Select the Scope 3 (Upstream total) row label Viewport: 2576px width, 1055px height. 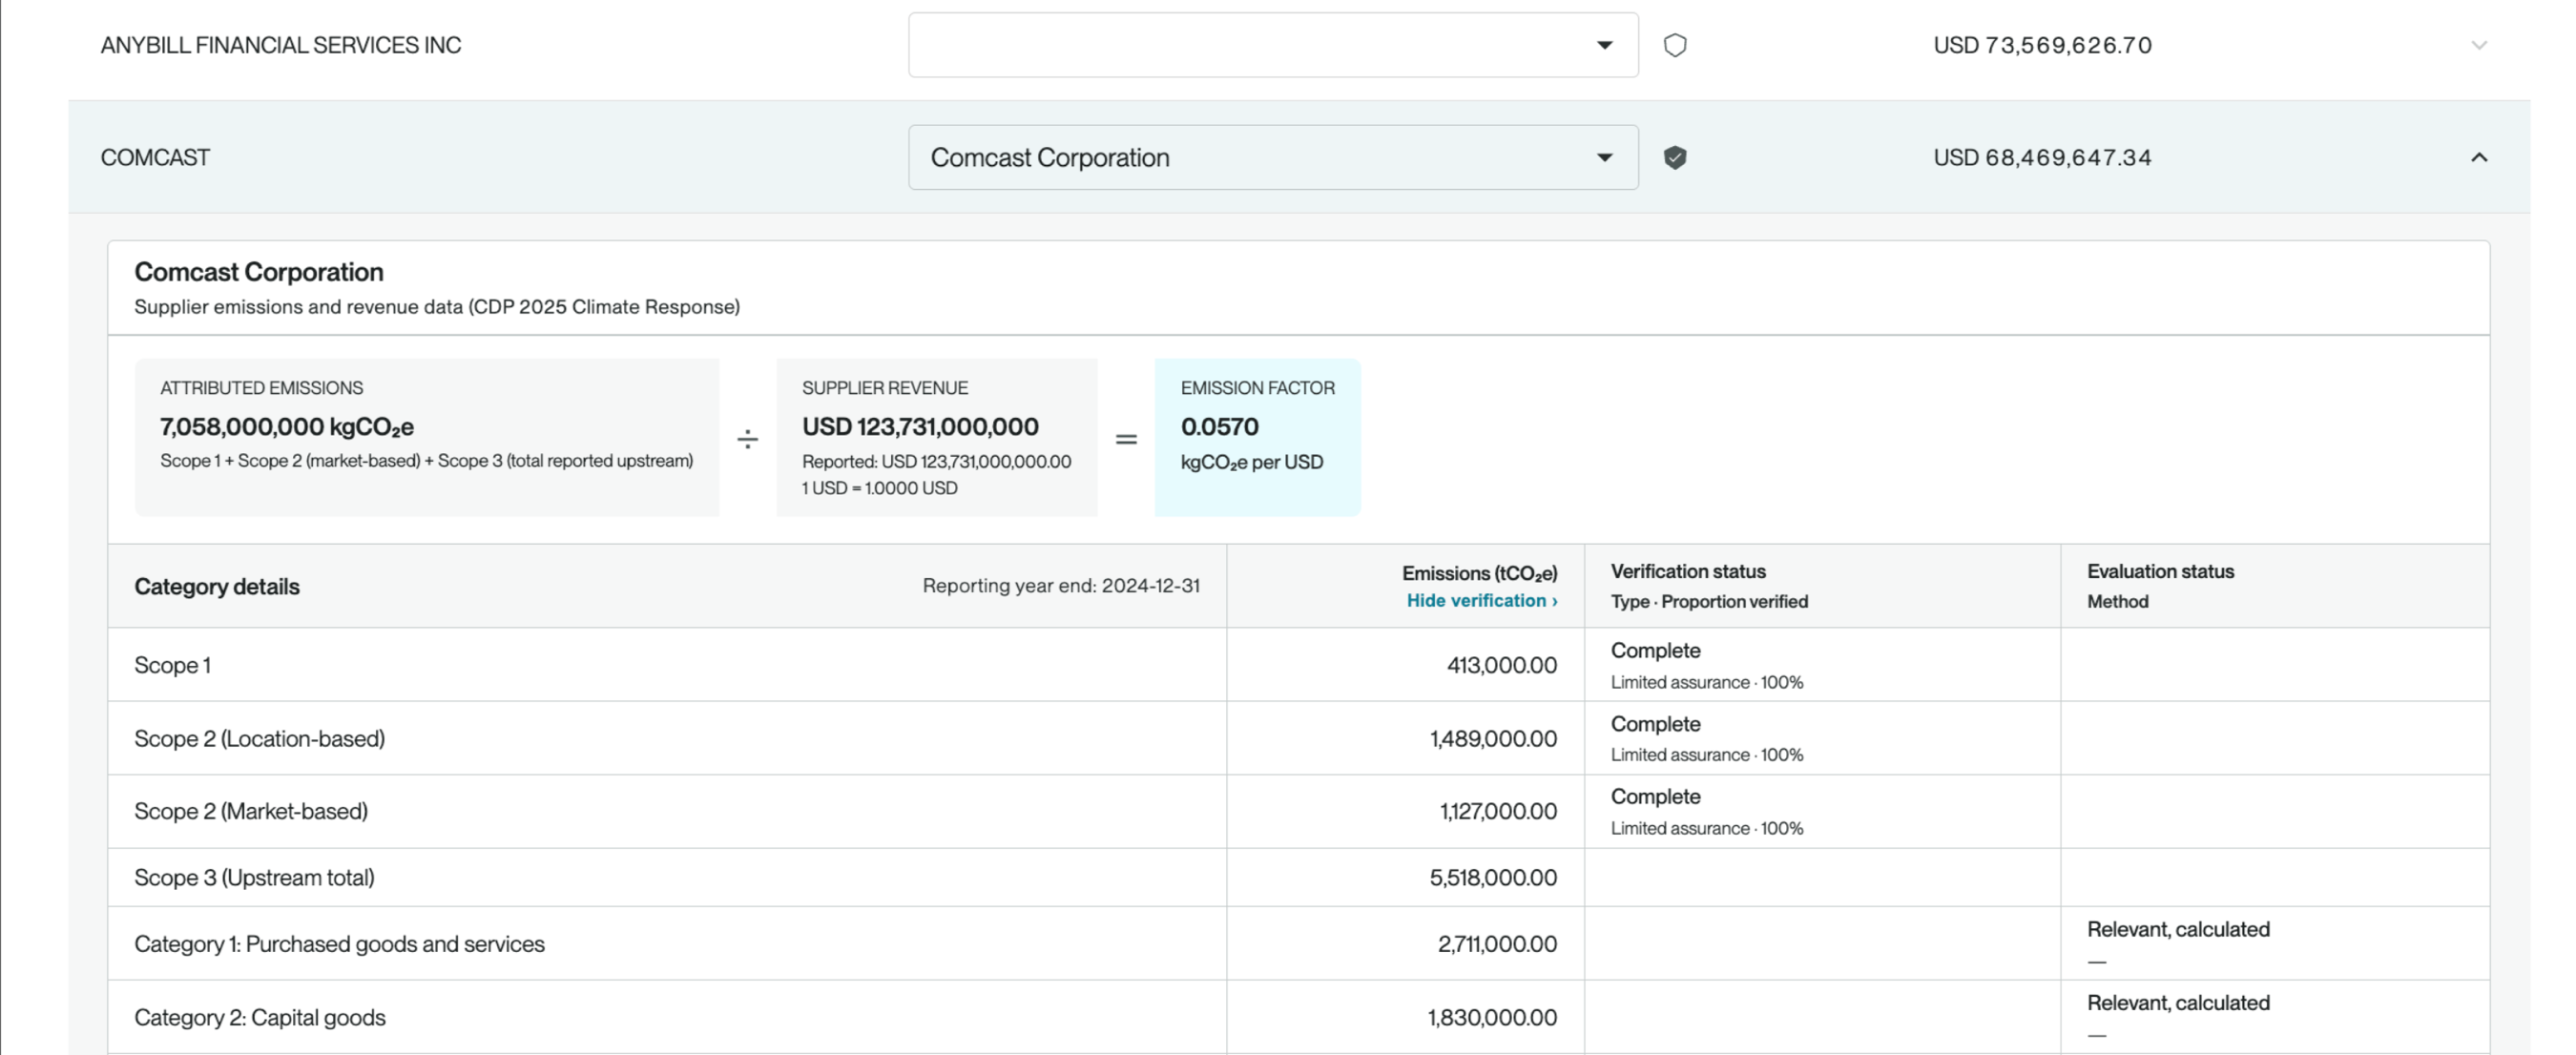pos(255,877)
